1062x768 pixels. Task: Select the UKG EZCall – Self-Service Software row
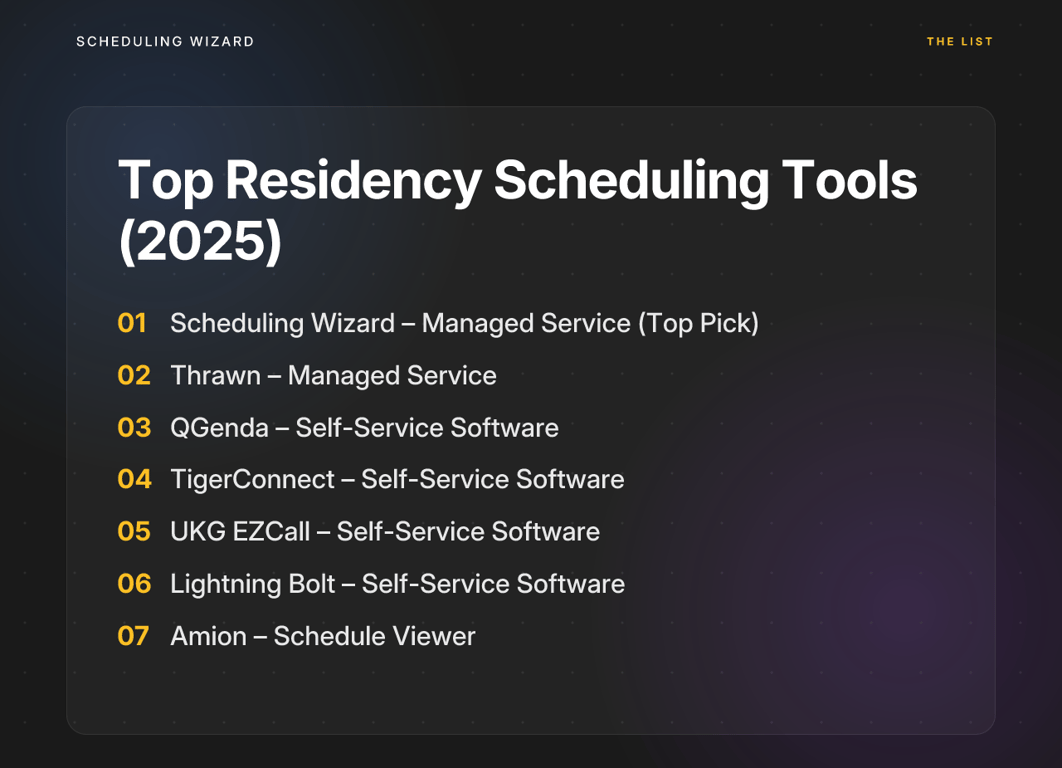pyautogui.click(x=358, y=531)
